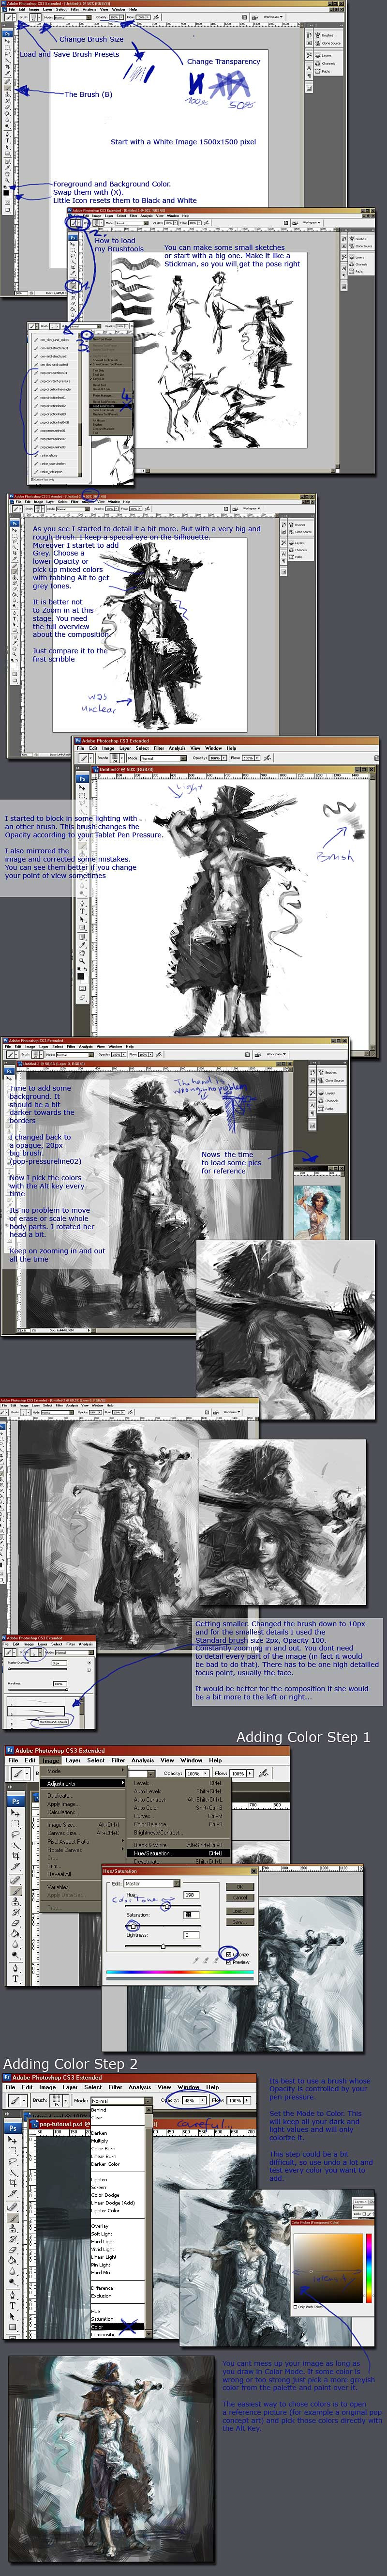Click Save in Hue/Saturation dialog

(x=240, y=1921)
